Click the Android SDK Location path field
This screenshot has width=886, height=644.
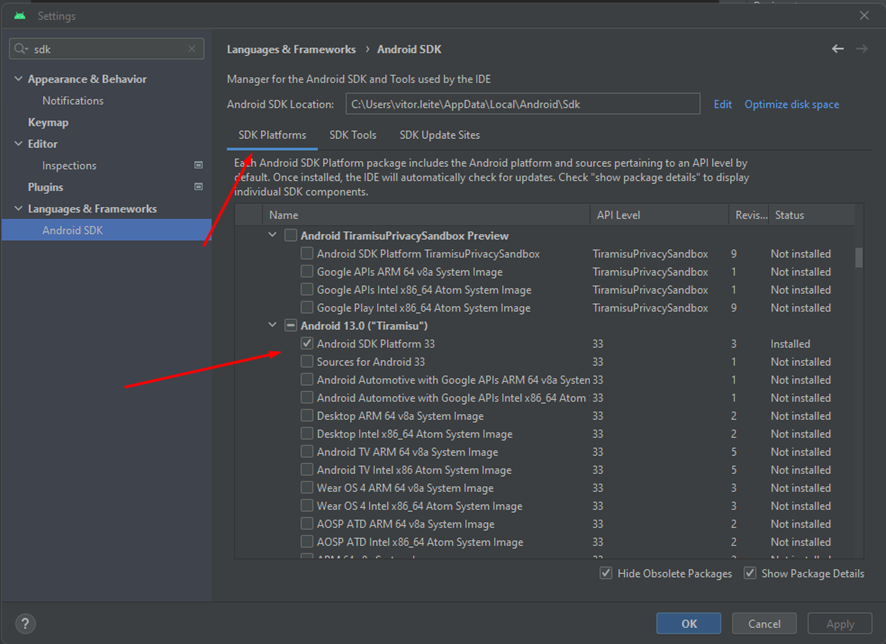click(522, 104)
